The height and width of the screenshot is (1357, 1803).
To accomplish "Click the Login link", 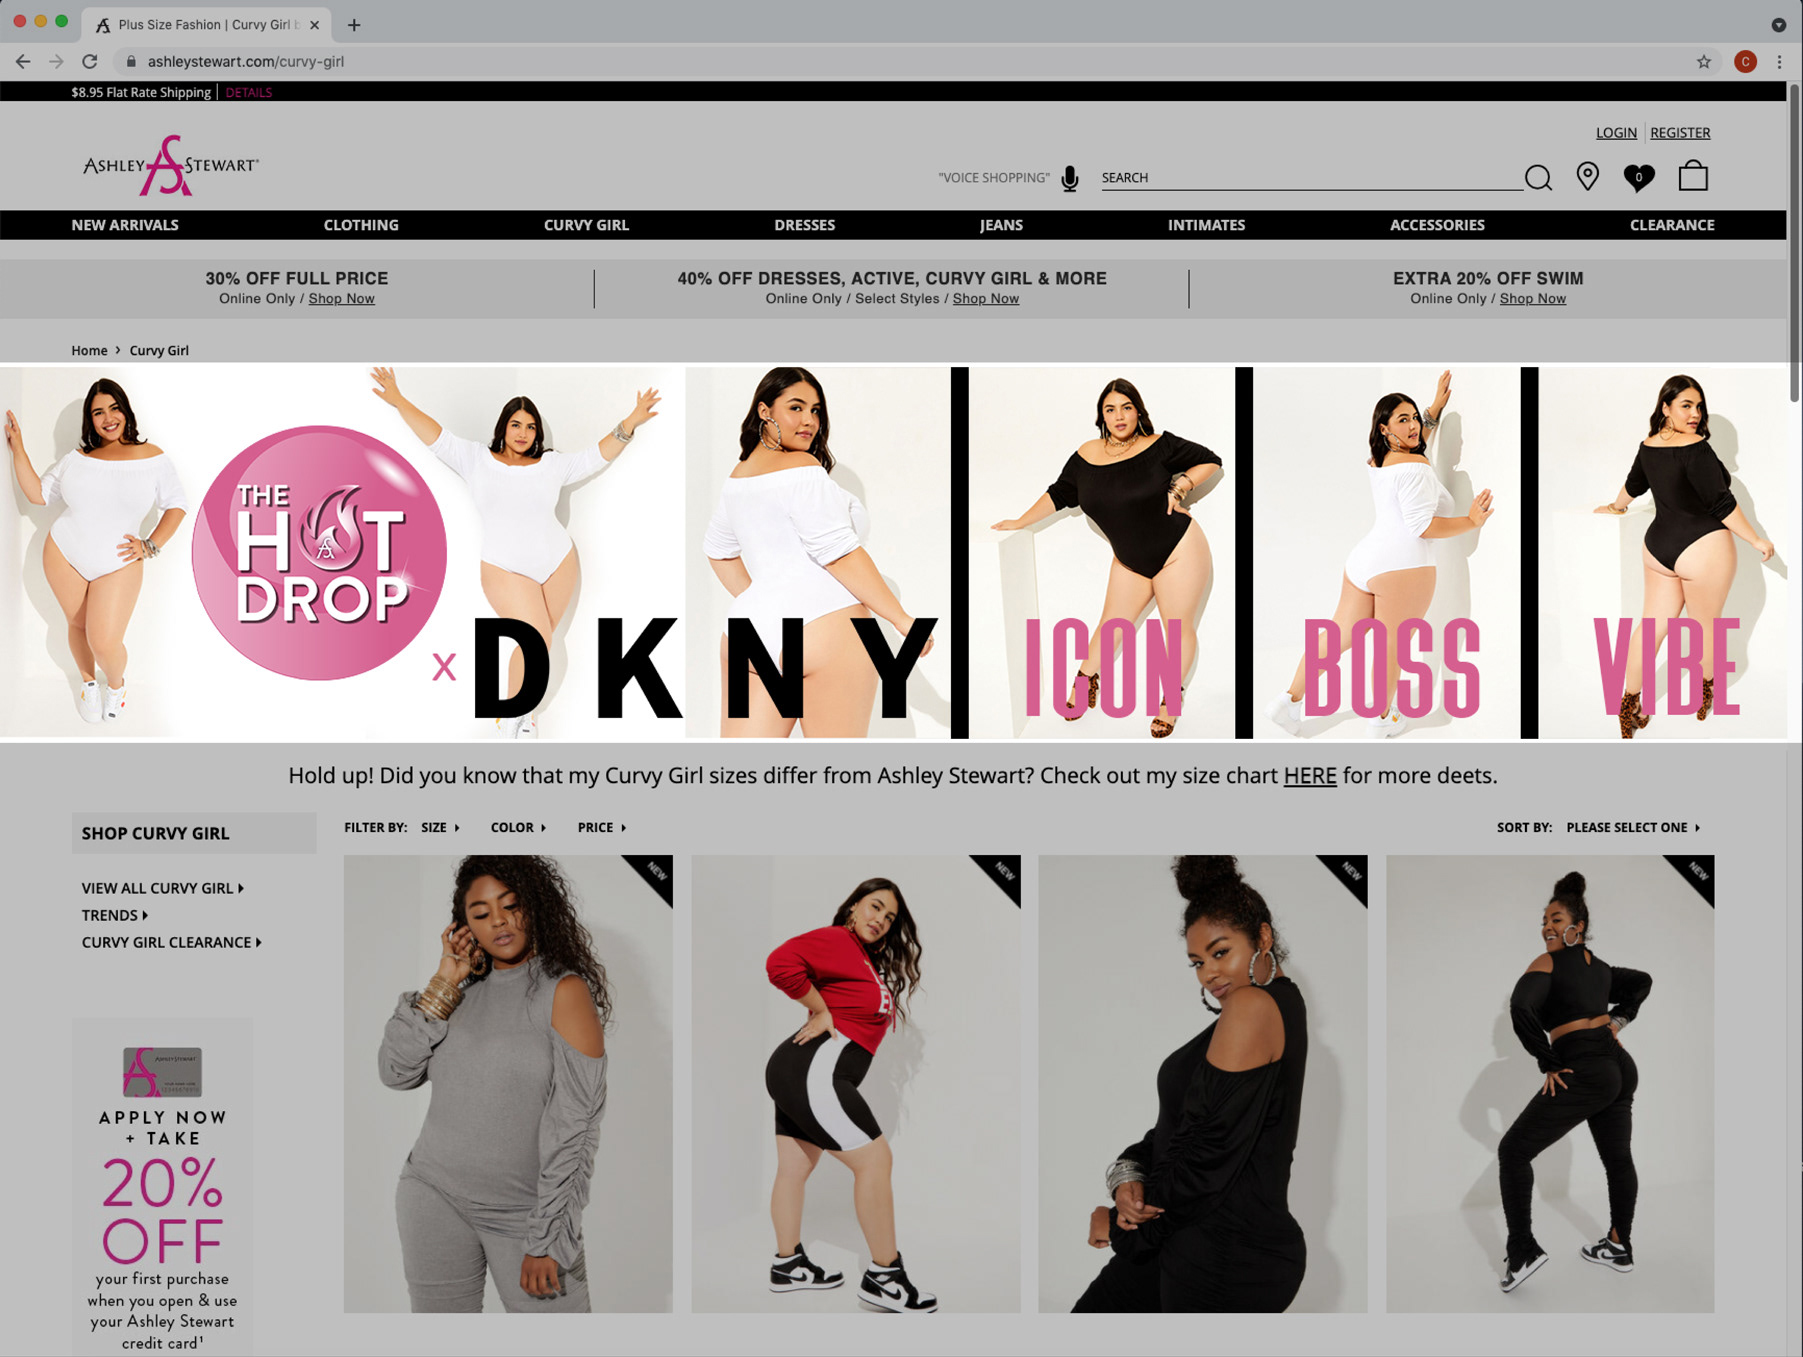I will tap(1616, 132).
